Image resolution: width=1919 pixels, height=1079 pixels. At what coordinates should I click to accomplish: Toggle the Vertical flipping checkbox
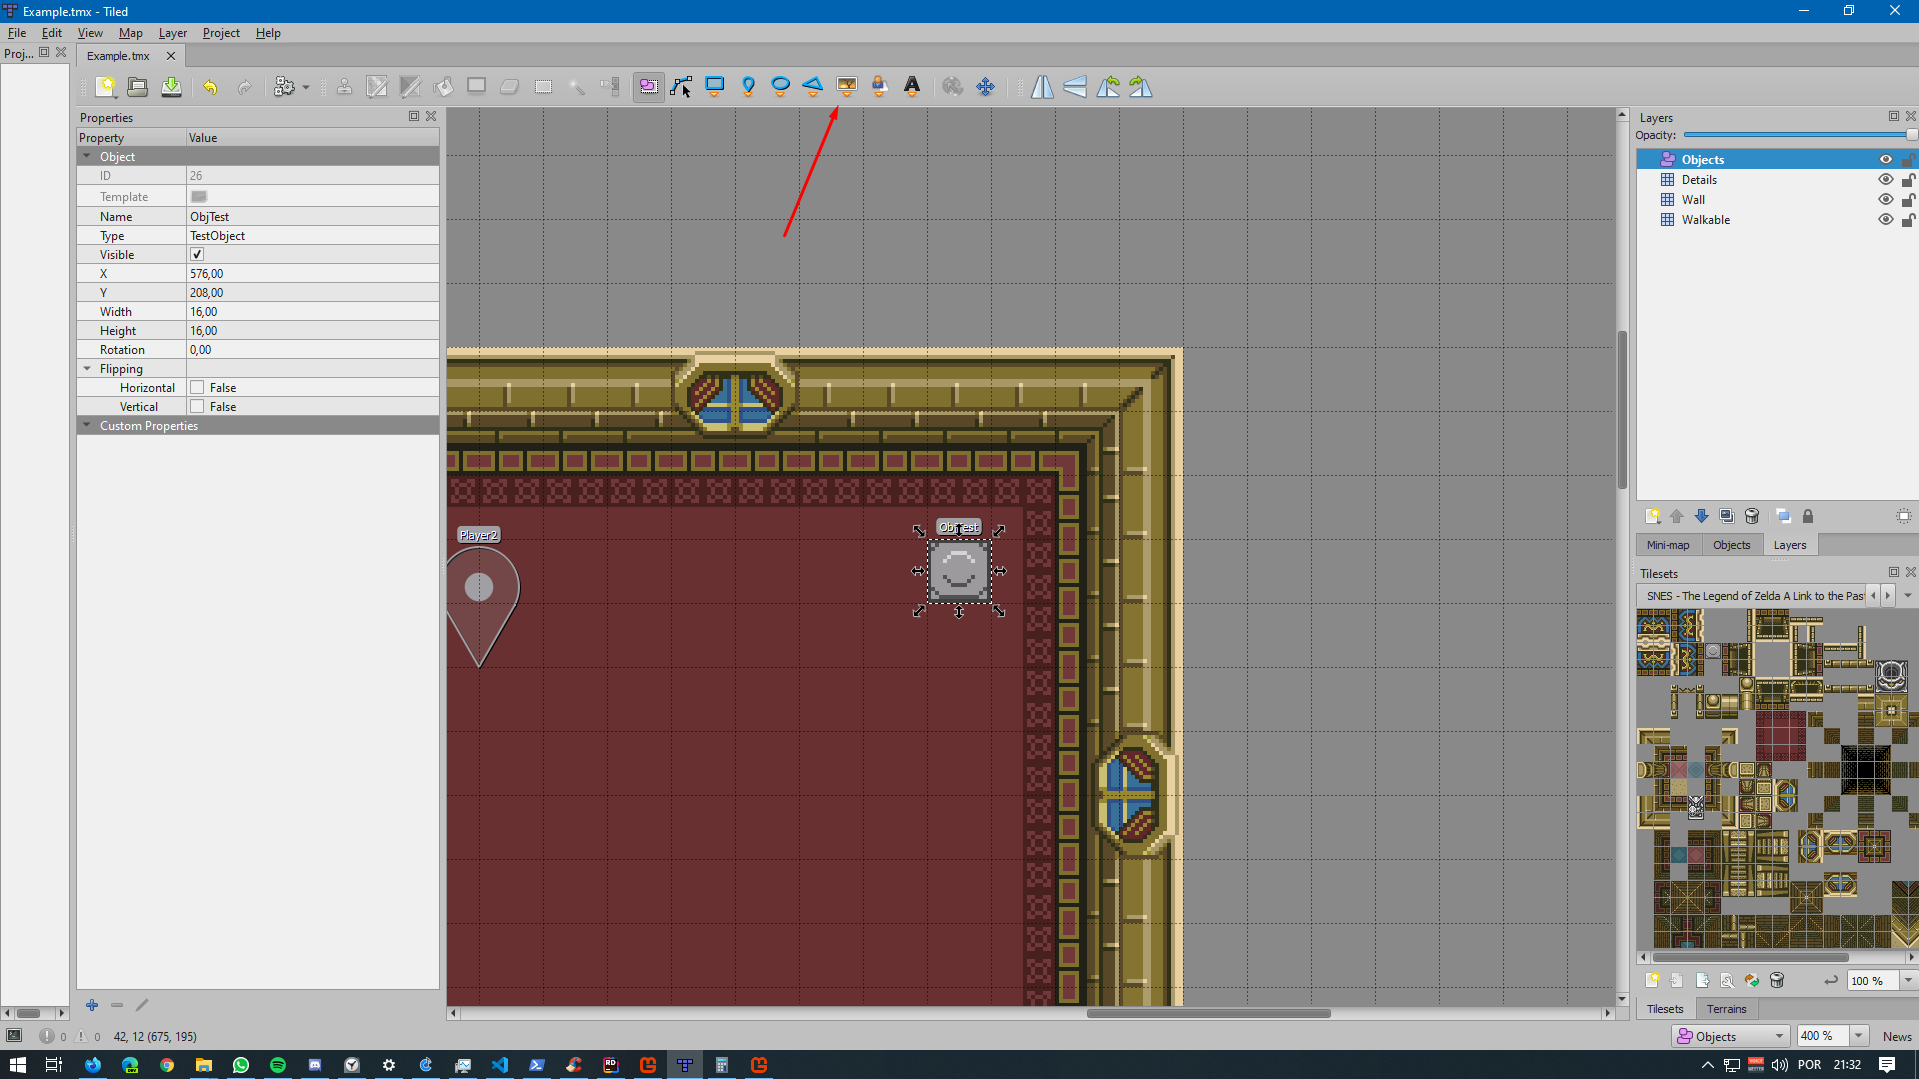[x=197, y=407]
